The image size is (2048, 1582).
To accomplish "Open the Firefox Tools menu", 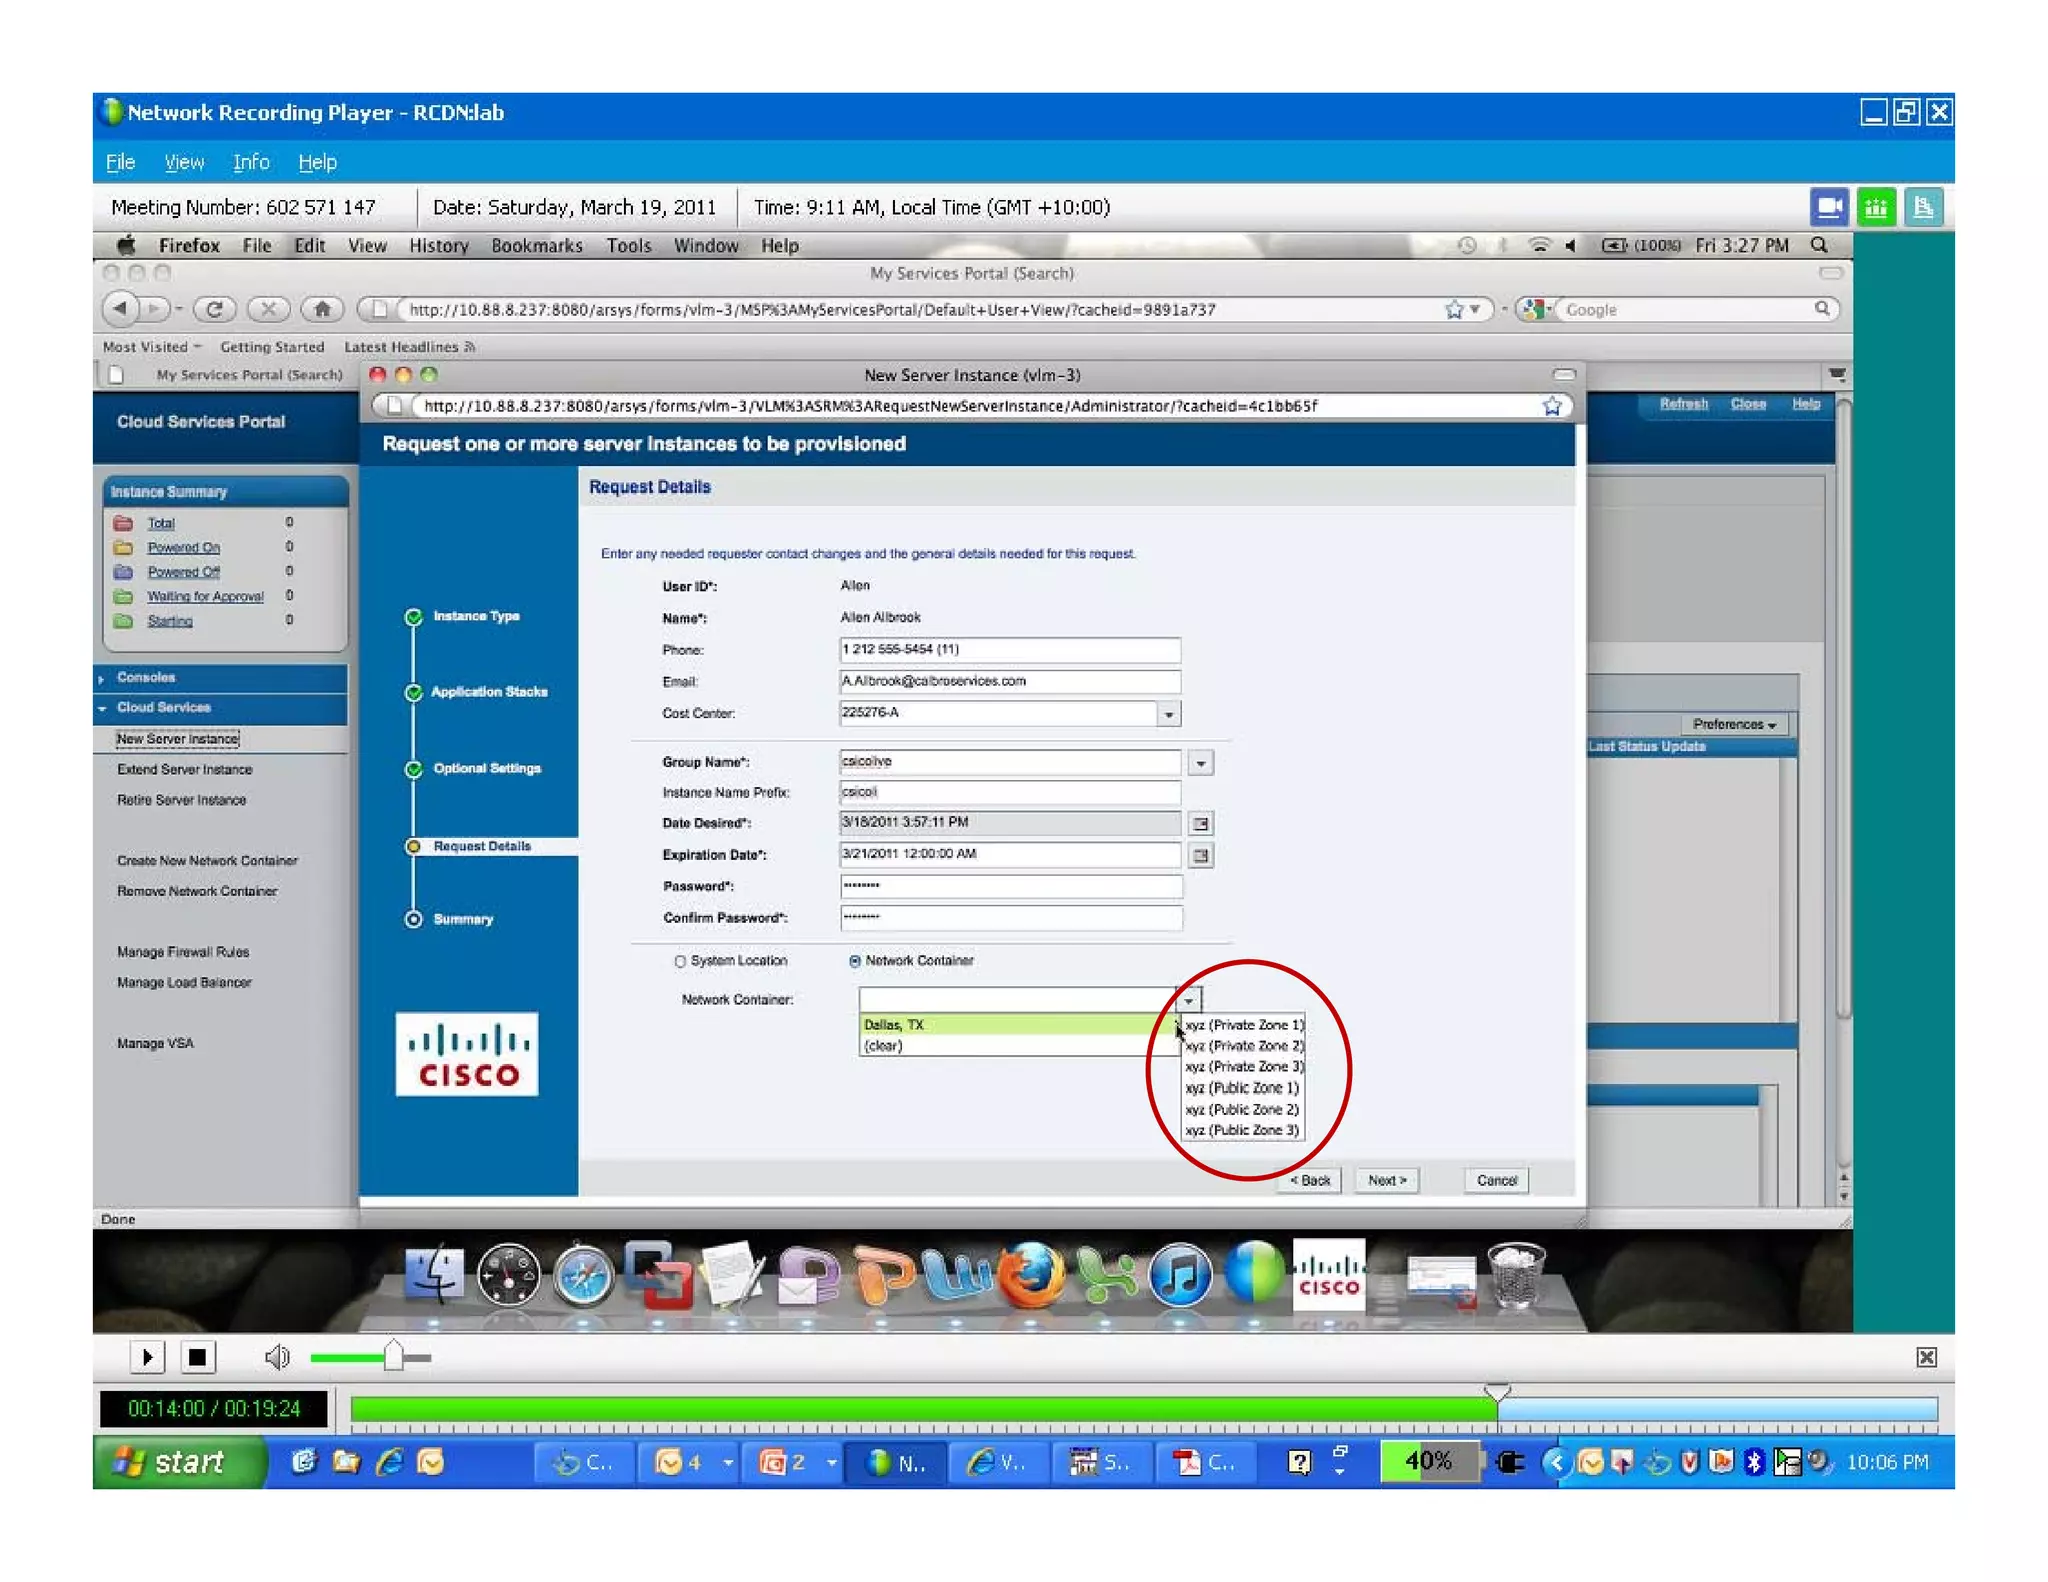I will click(x=628, y=245).
